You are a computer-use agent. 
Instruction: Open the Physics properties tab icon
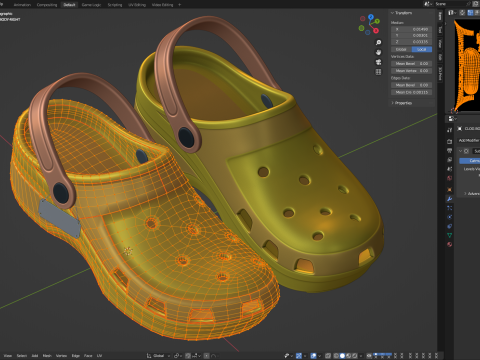pos(449,217)
